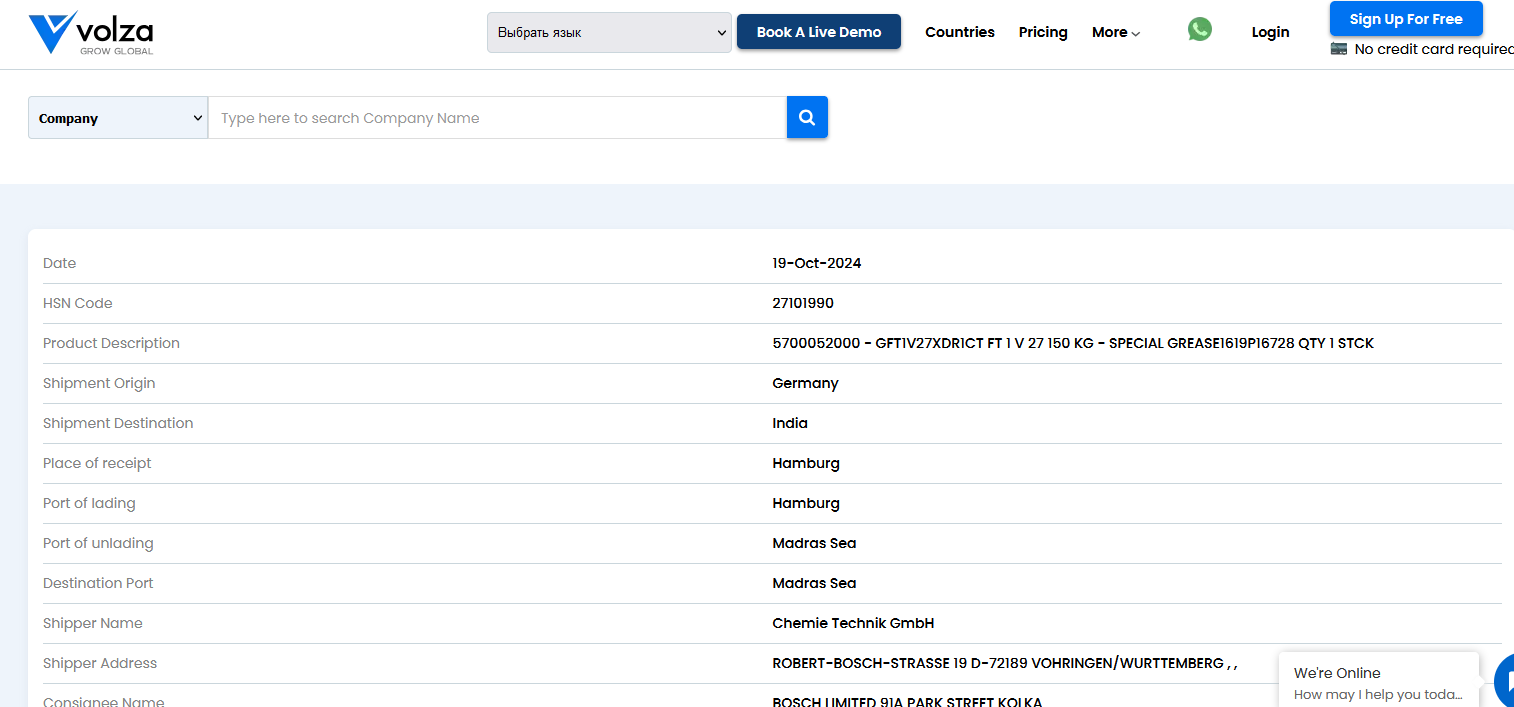The width and height of the screenshot is (1514, 707).
Task: Click the Login link
Action: click(x=1270, y=32)
